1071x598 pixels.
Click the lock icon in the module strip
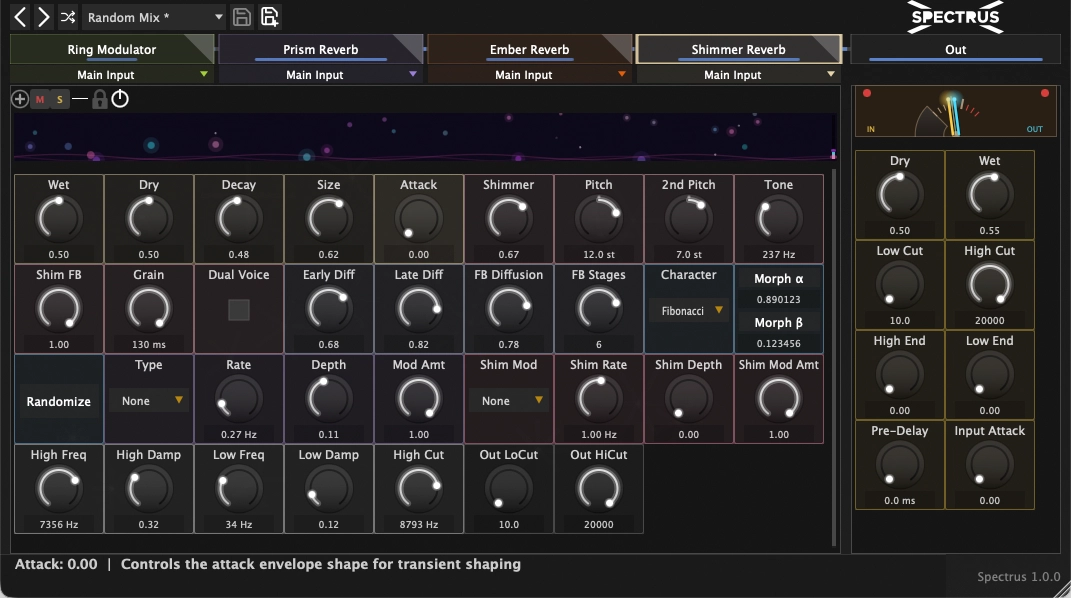pos(100,99)
